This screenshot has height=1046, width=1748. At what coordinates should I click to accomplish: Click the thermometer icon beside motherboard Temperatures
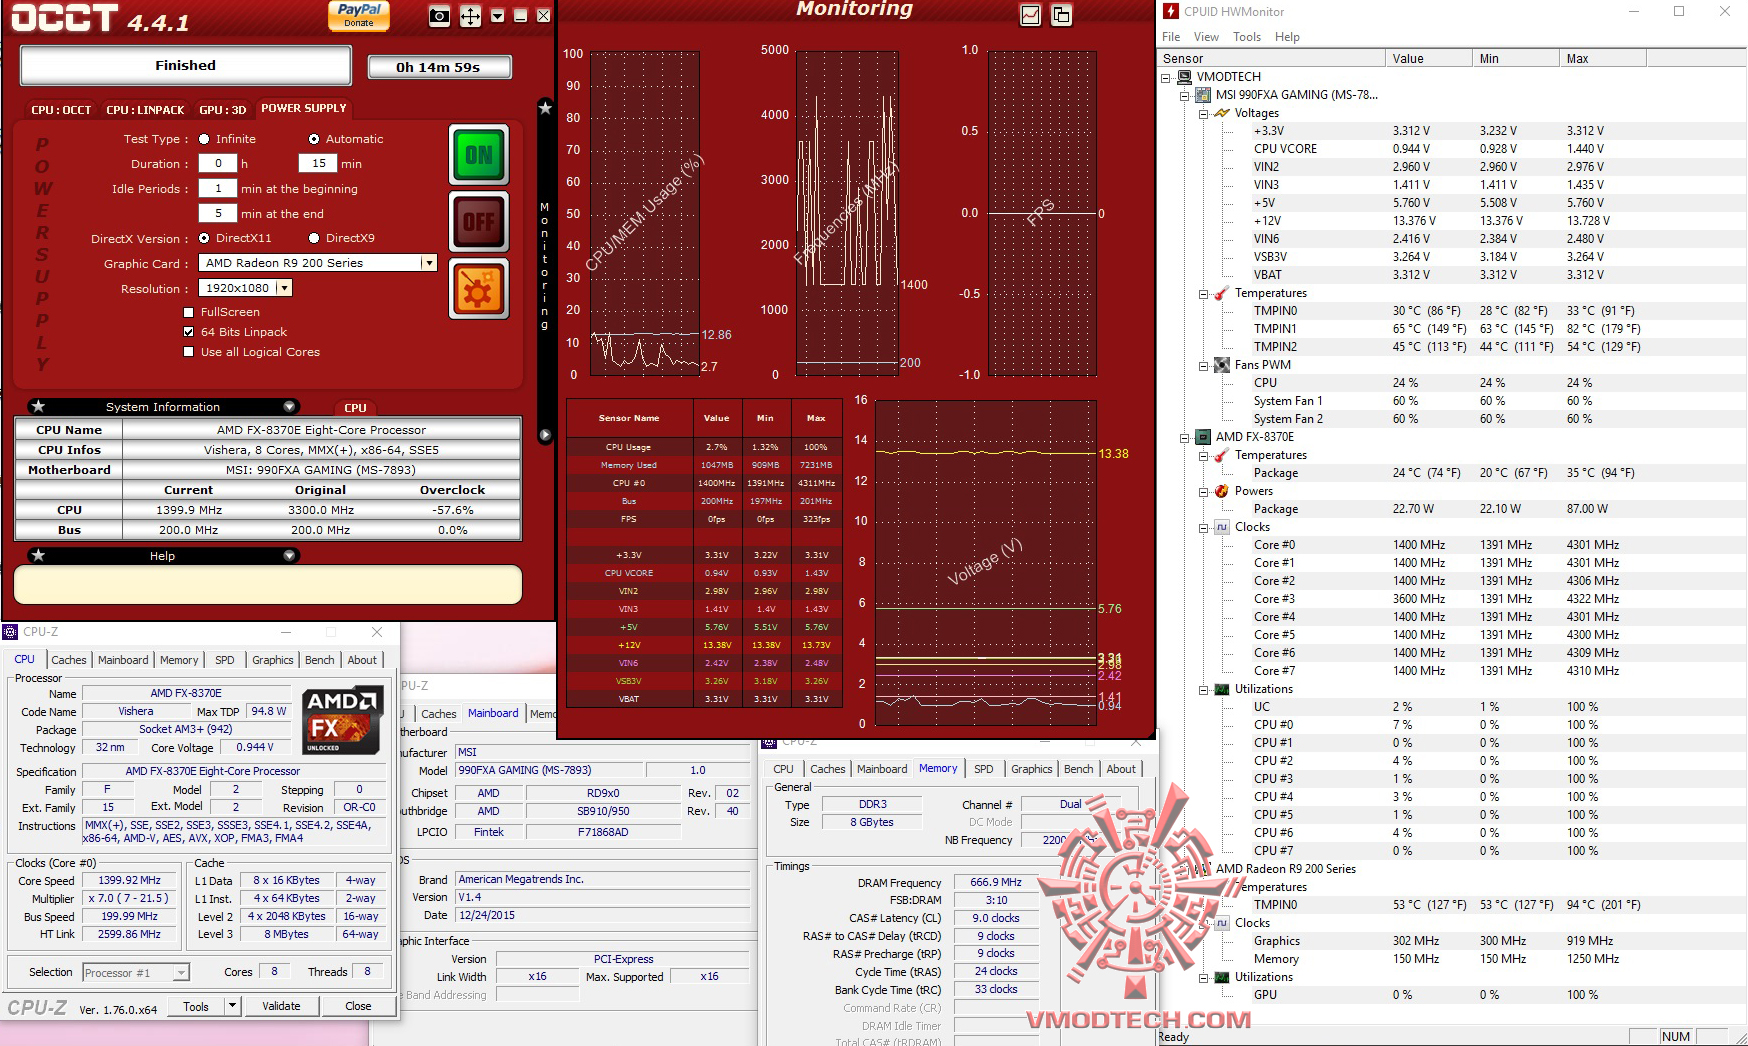(x=1222, y=293)
